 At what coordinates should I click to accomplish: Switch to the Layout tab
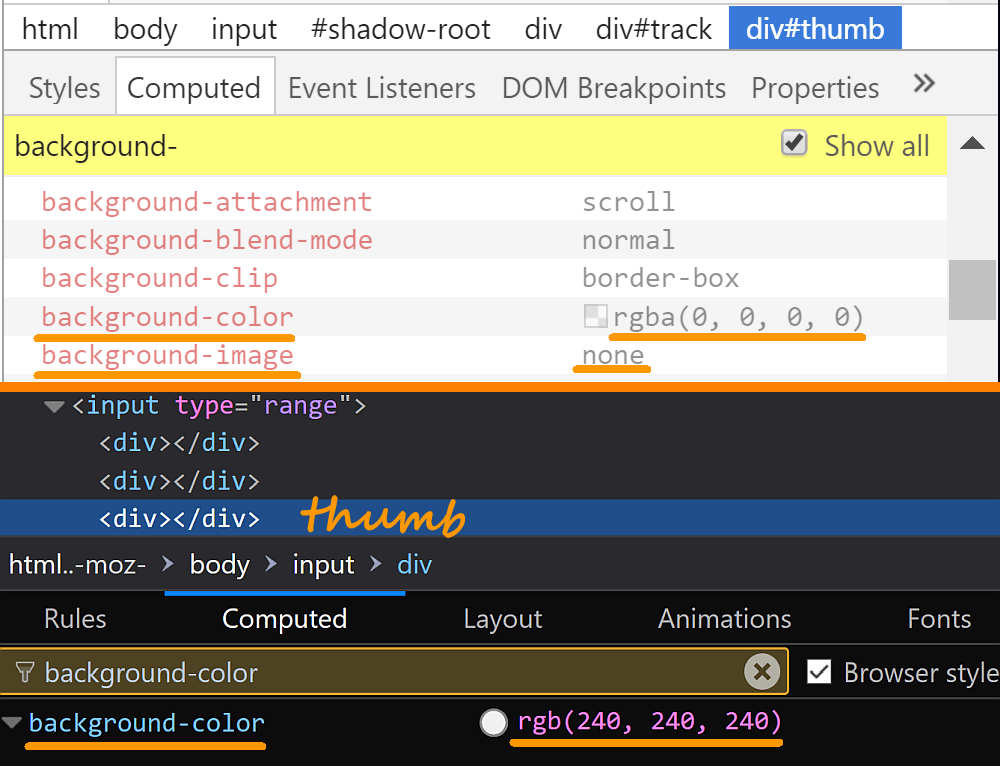502,619
